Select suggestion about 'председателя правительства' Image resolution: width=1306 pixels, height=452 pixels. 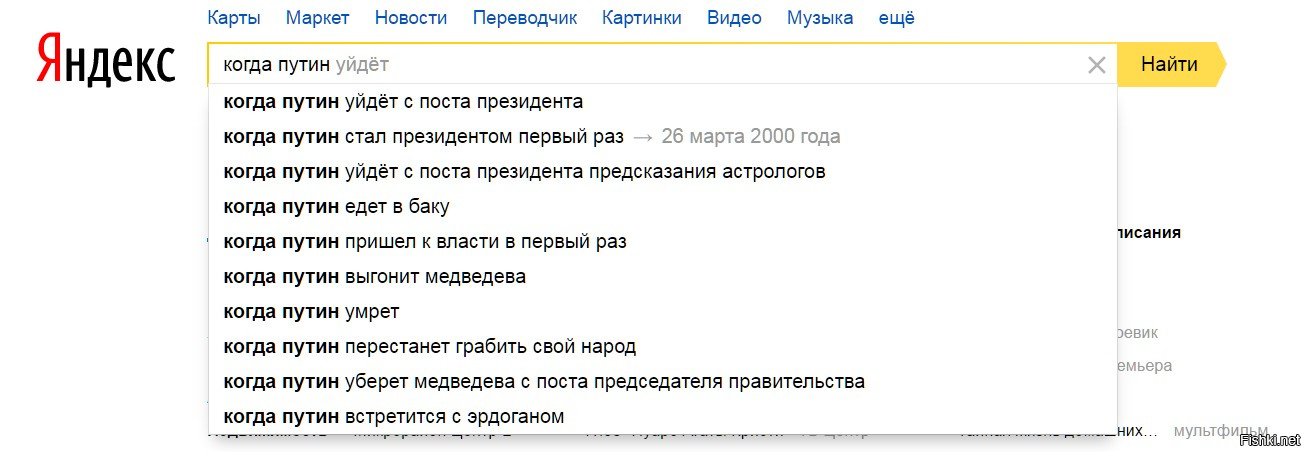[x=662, y=381]
